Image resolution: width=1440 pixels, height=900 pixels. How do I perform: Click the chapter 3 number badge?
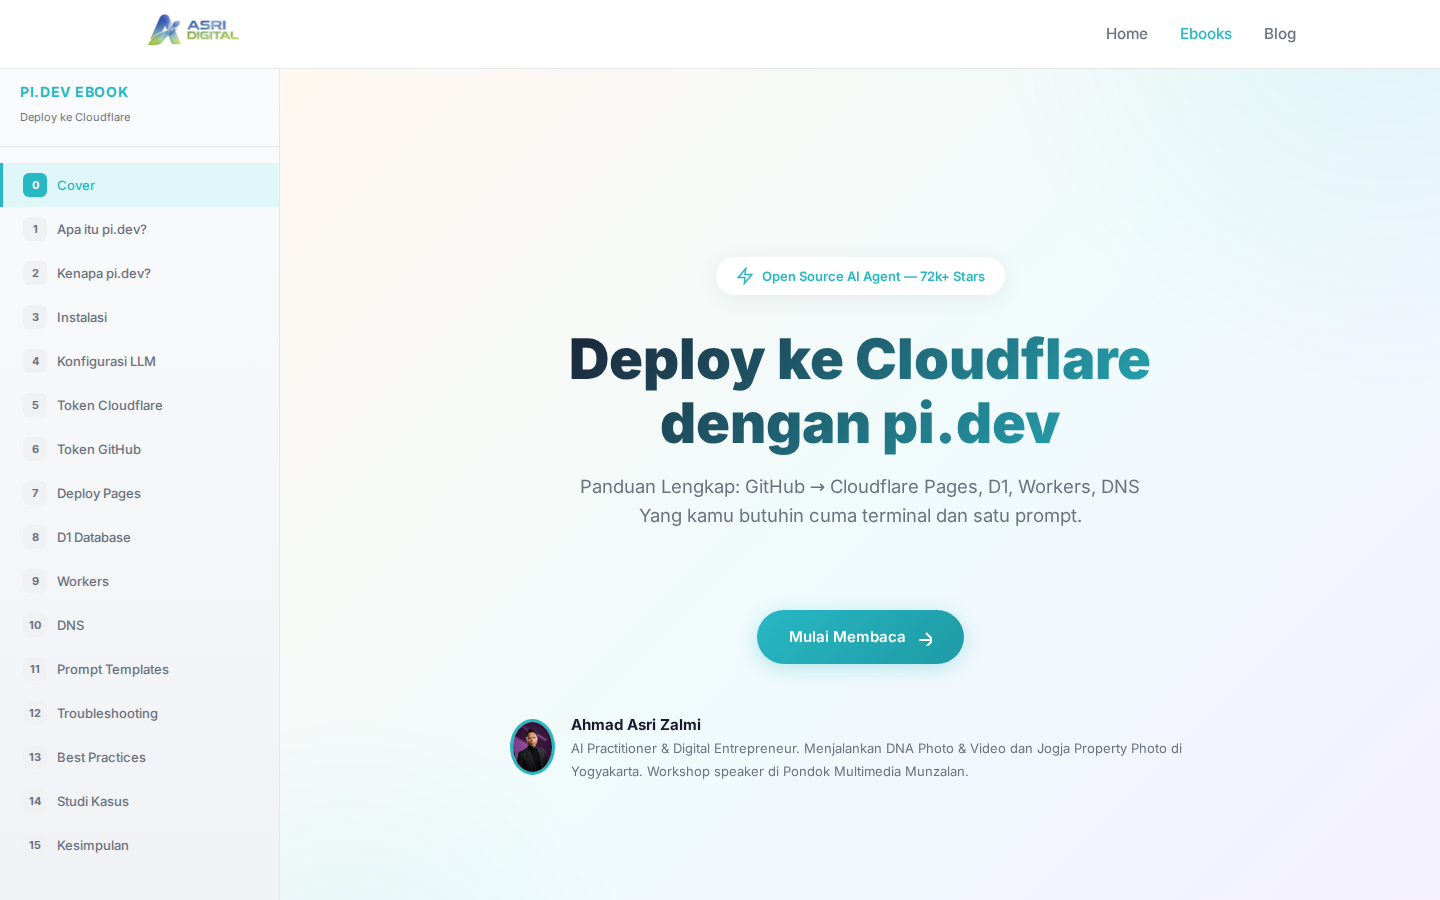coord(35,317)
